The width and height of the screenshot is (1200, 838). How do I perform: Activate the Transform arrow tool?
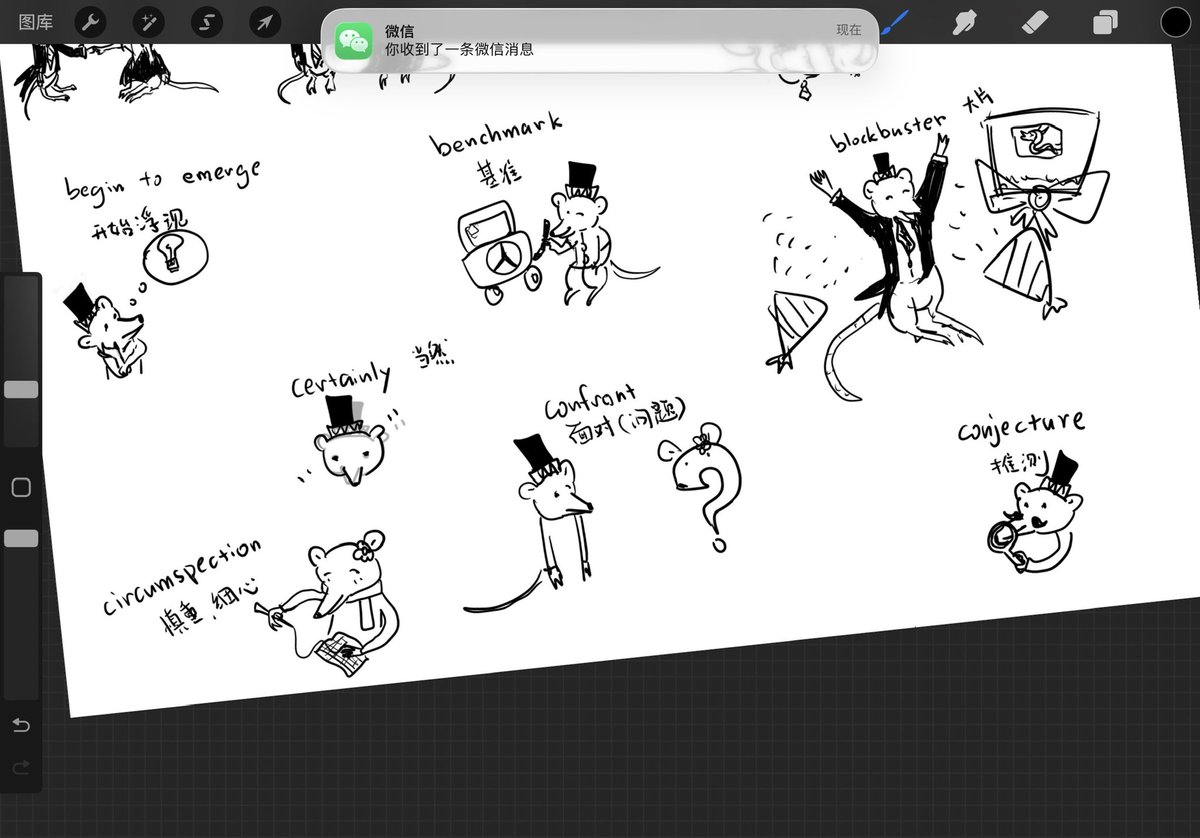tap(264, 21)
